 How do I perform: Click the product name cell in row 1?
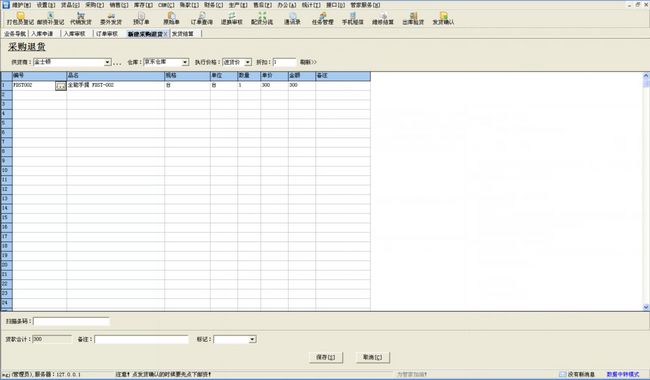[x=116, y=85]
